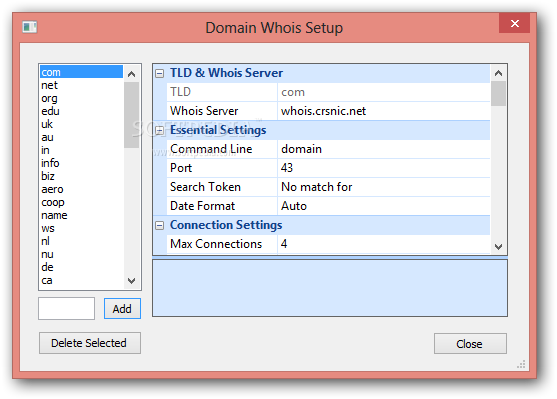Collapse the TLD & Whois Server section
The height and width of the screenshot is (399, 557).
pos(160,73)
